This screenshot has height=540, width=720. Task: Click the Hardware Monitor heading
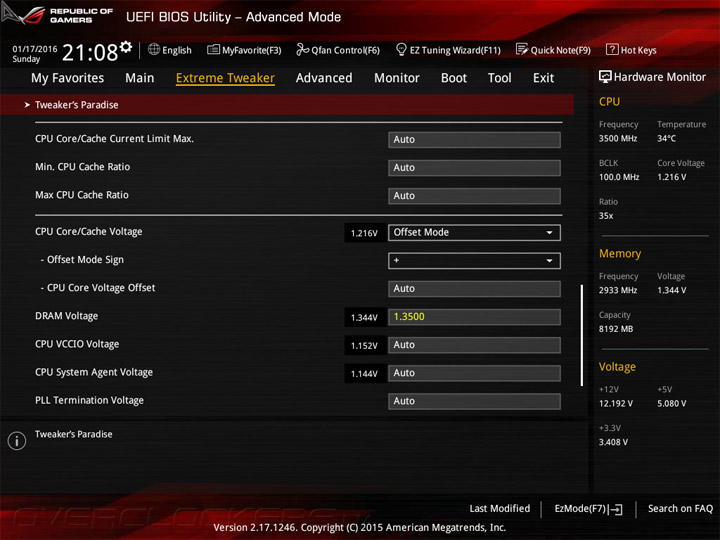[659, 77]
